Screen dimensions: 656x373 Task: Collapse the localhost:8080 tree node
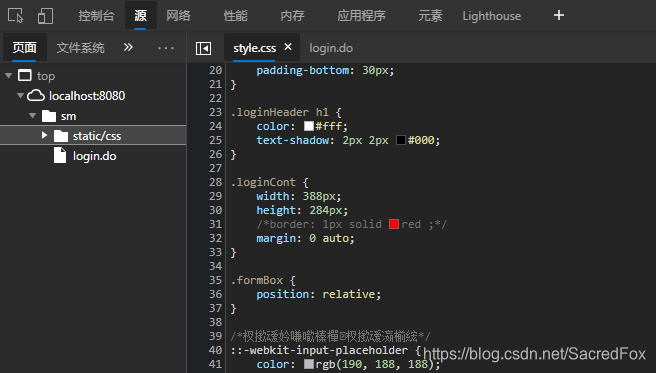(20, 96)
